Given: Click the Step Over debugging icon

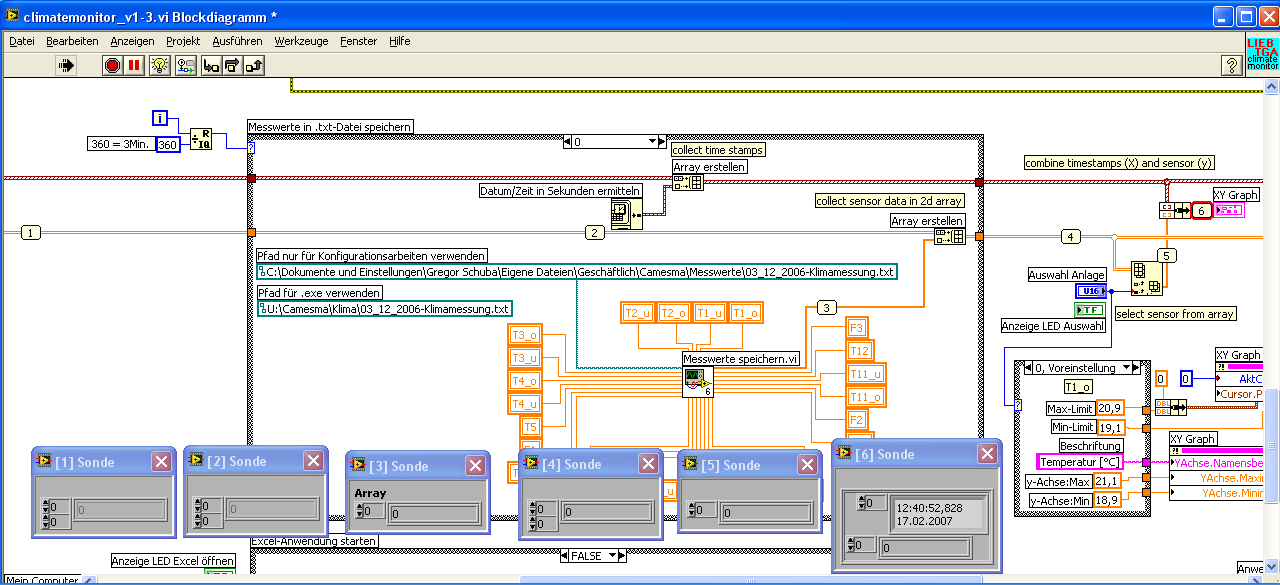Looking at the screenshot, I should (x=232, y=65).
